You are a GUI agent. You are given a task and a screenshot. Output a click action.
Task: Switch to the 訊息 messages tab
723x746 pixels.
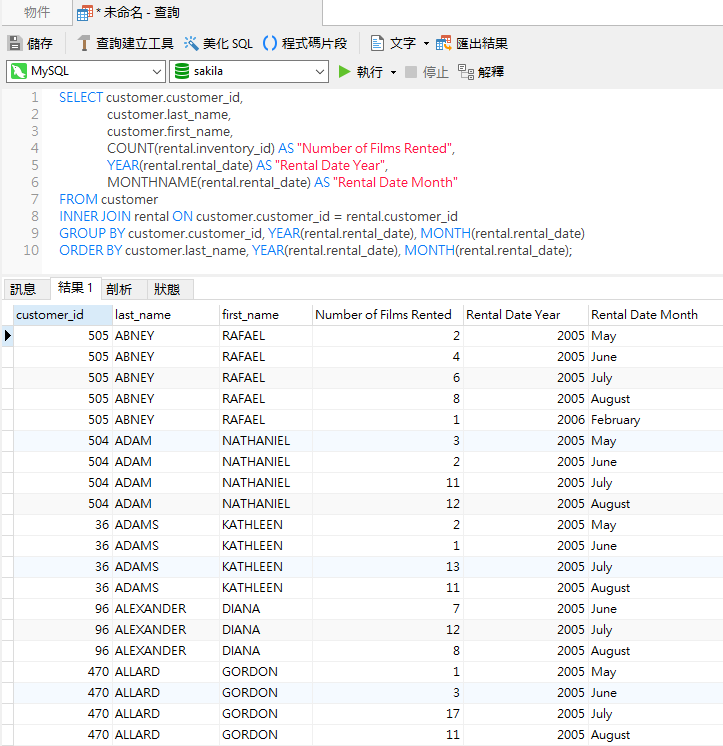coord(23,289)
